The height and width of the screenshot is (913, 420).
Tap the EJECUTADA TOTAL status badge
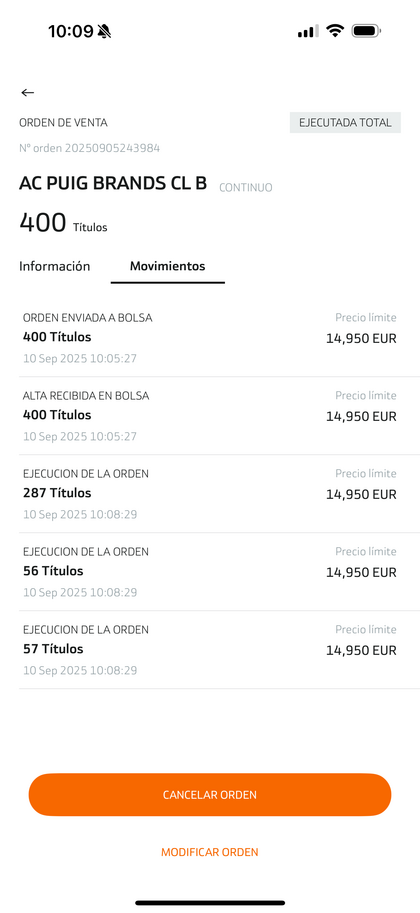tap(345, 123)
